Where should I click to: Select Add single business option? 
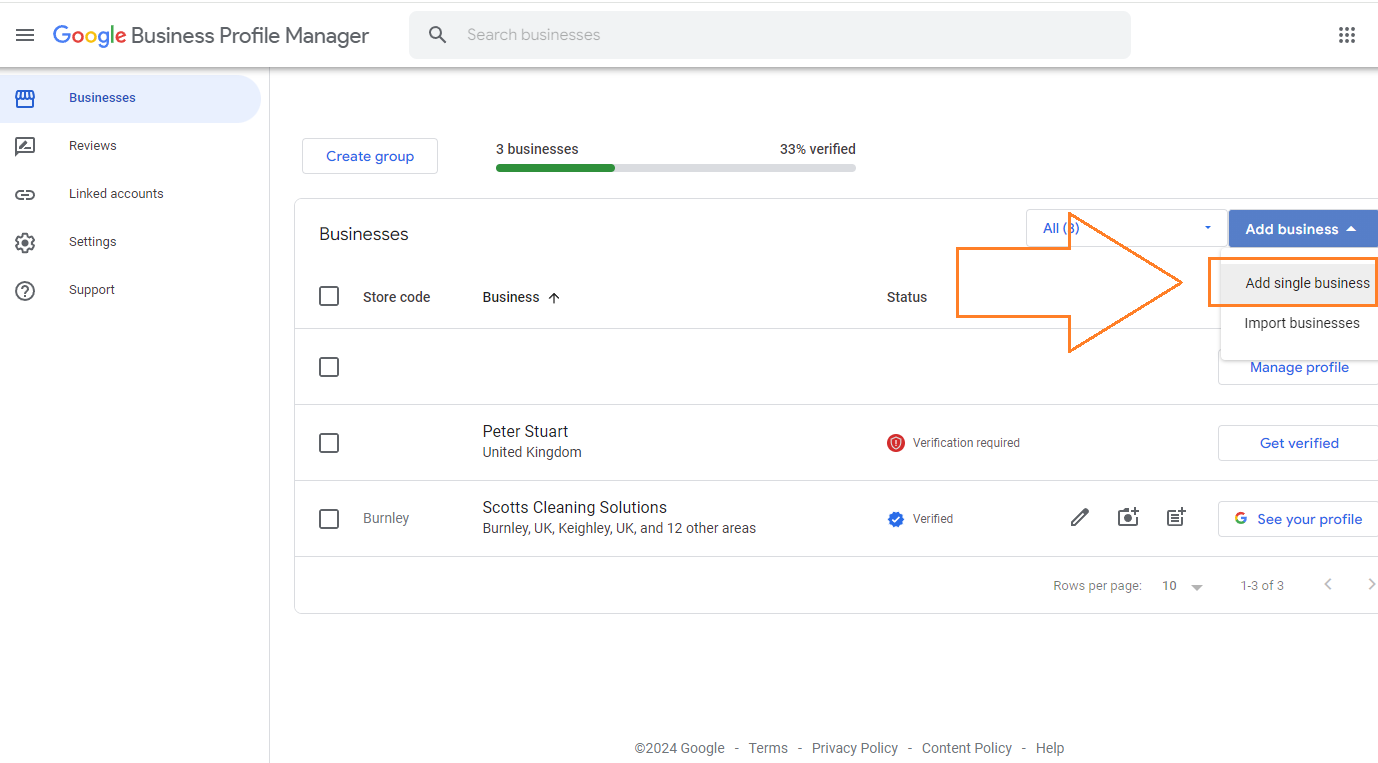pyautogui.click(x=1299, y=283)
